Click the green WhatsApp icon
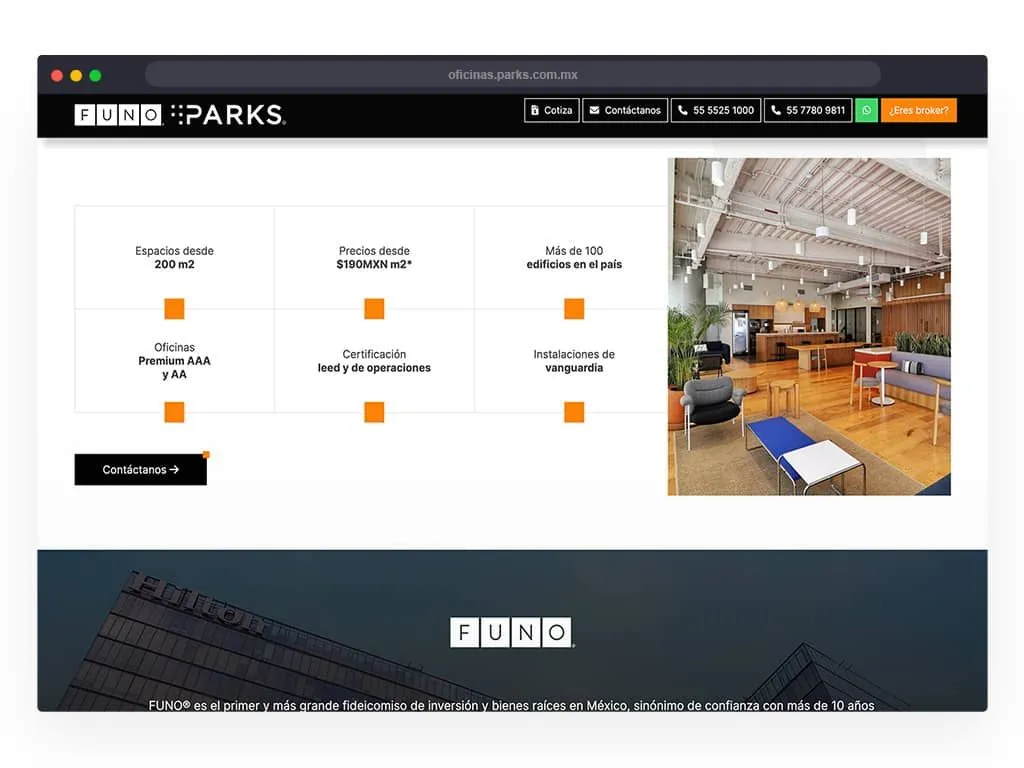Screen dimensions: 1024x768 coord(866,110)
